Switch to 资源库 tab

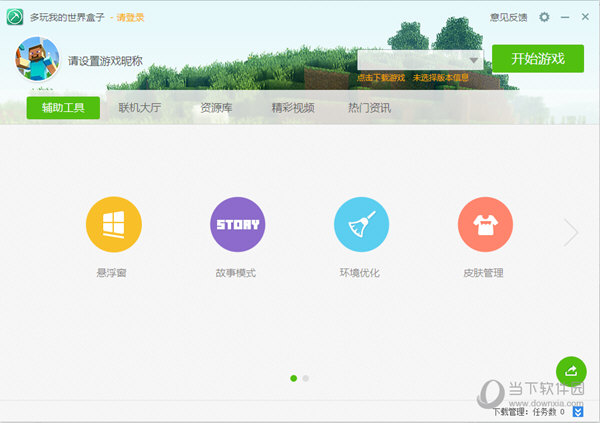pyautogui.click(x=216, y=108)
